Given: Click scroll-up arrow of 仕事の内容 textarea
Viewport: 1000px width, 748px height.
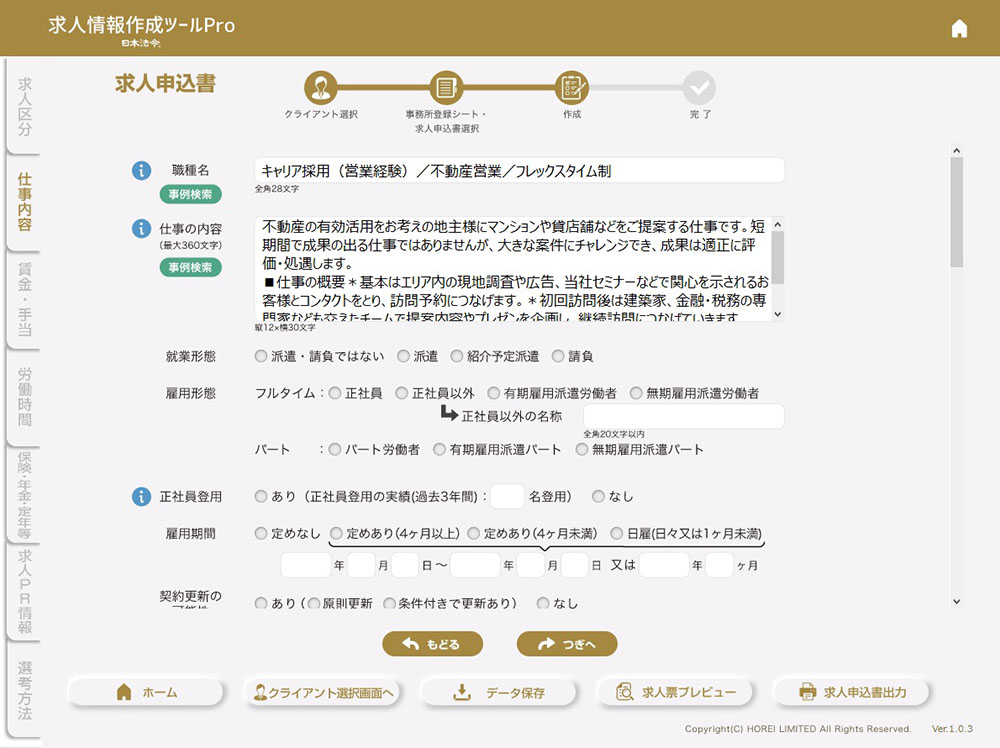Looking at the screenshot, I should pos(777,224).
